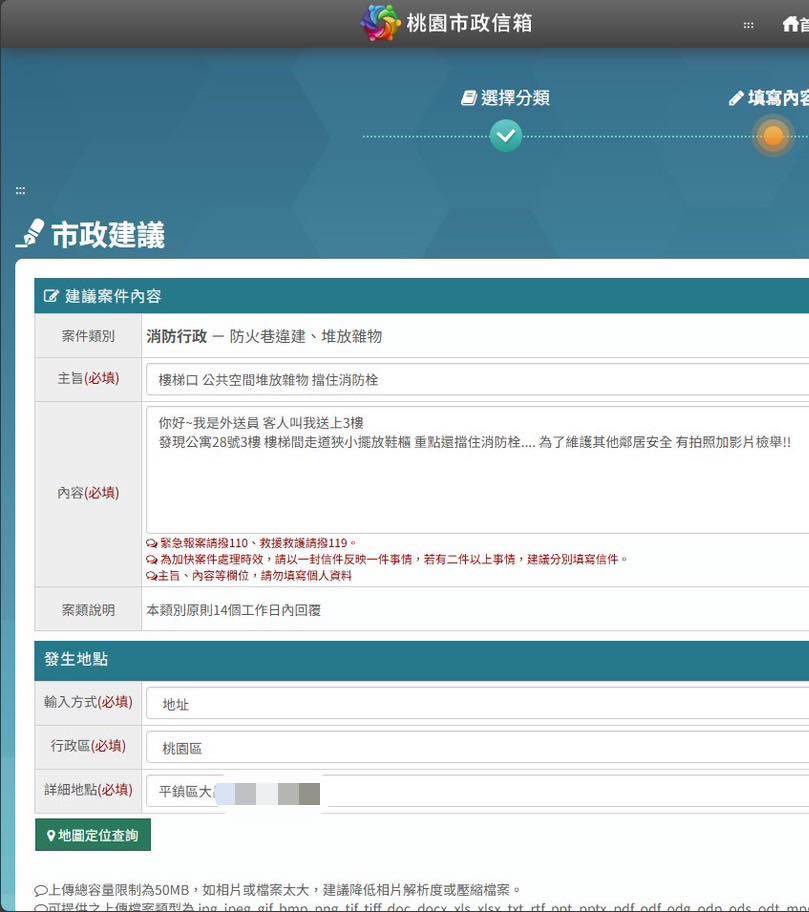This screenshot has width=809, height=912.
Task: Click the completed 選擇分類 checkmark step circle
Action: (506, 135)
